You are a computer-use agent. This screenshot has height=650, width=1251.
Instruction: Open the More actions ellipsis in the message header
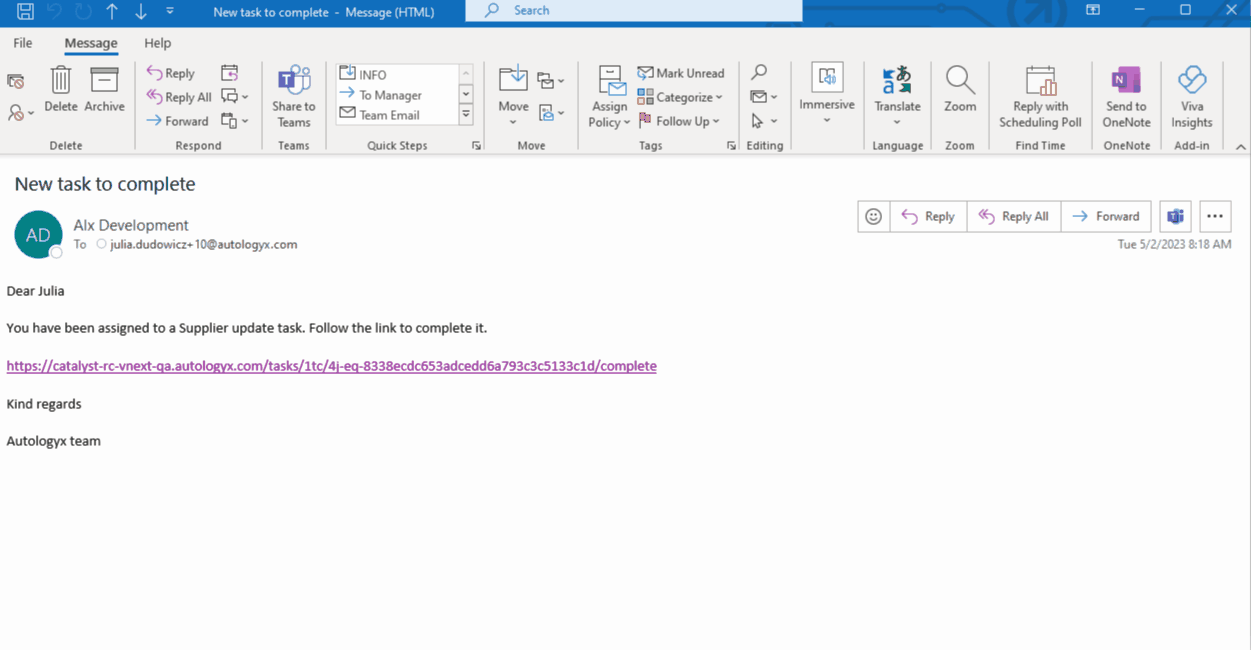pyautogui.click(x=1215, y=216)
